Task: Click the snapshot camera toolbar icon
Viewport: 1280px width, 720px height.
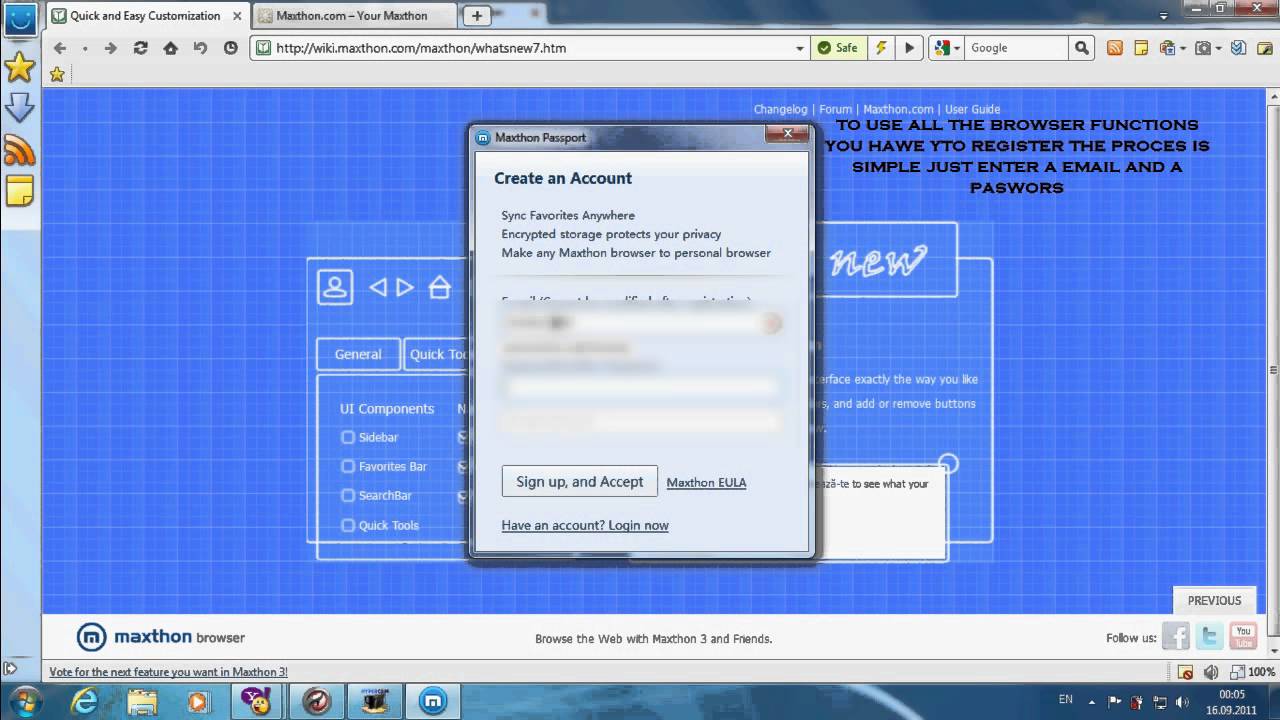Action: pos(1203,48)
